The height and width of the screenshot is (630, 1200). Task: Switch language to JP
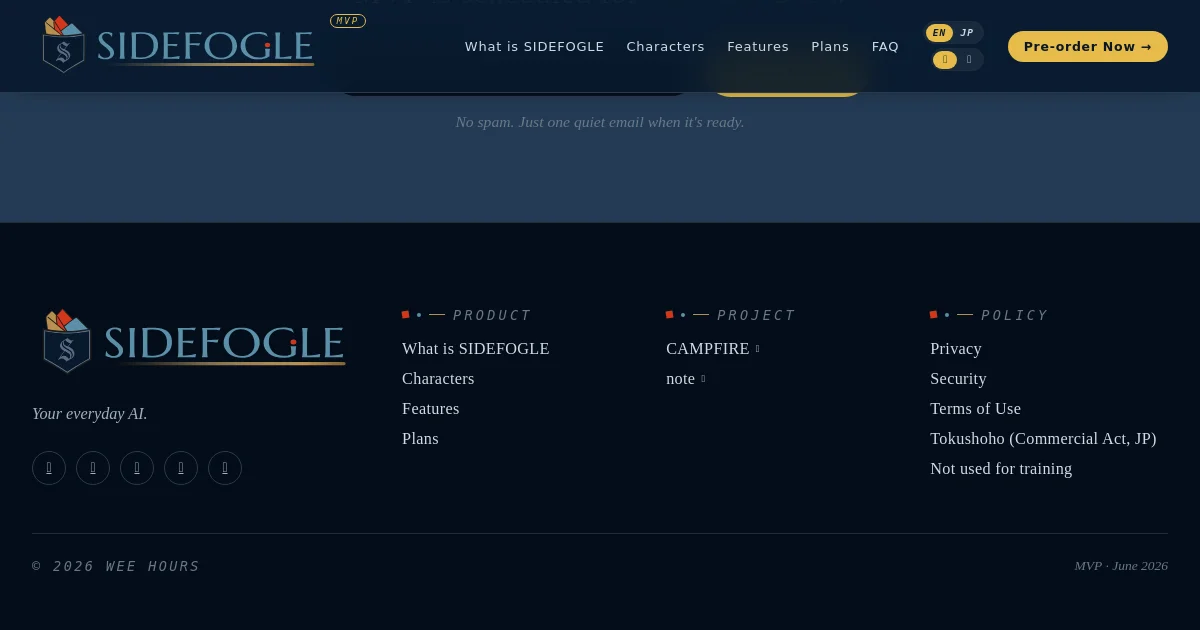pyautogui.click(x=967, y=33)
